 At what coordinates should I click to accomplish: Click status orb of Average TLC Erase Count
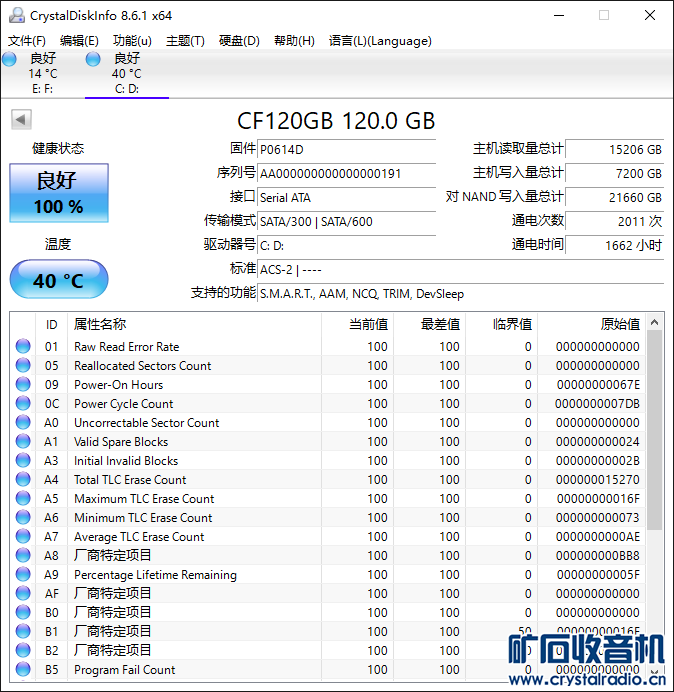click(23, 536)
